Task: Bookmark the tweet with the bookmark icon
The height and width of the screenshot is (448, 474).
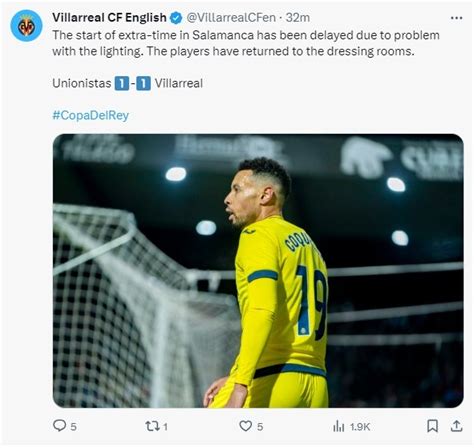Action: point(432,426)
